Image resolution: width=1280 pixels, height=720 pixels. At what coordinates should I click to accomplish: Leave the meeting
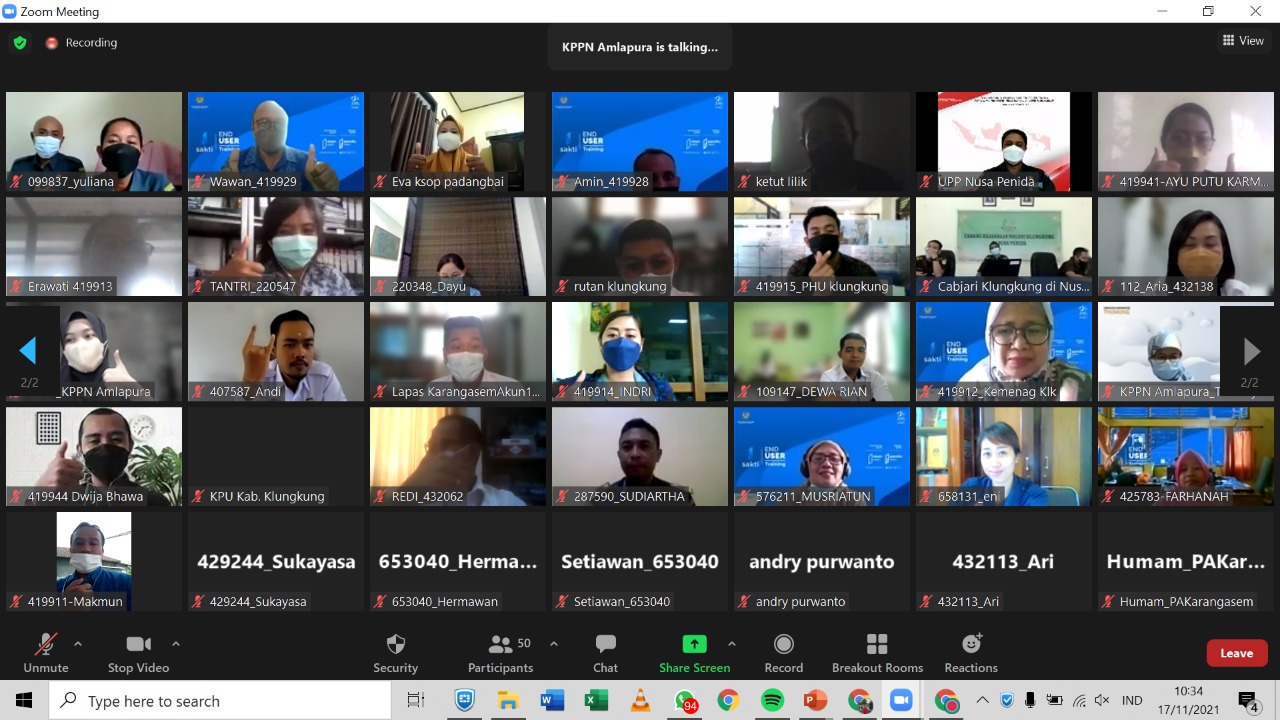pos(1236,653)
